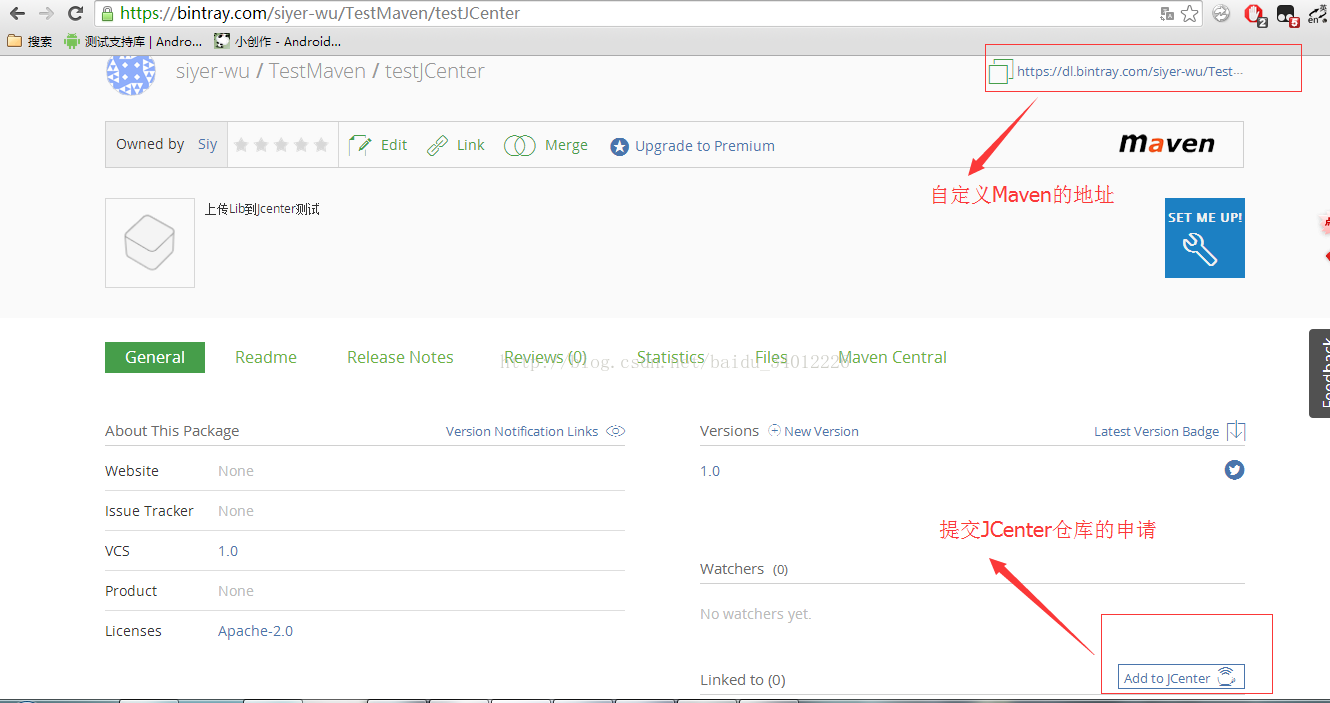Click the SET ME UP! wrench button

tap(1205, 238)
